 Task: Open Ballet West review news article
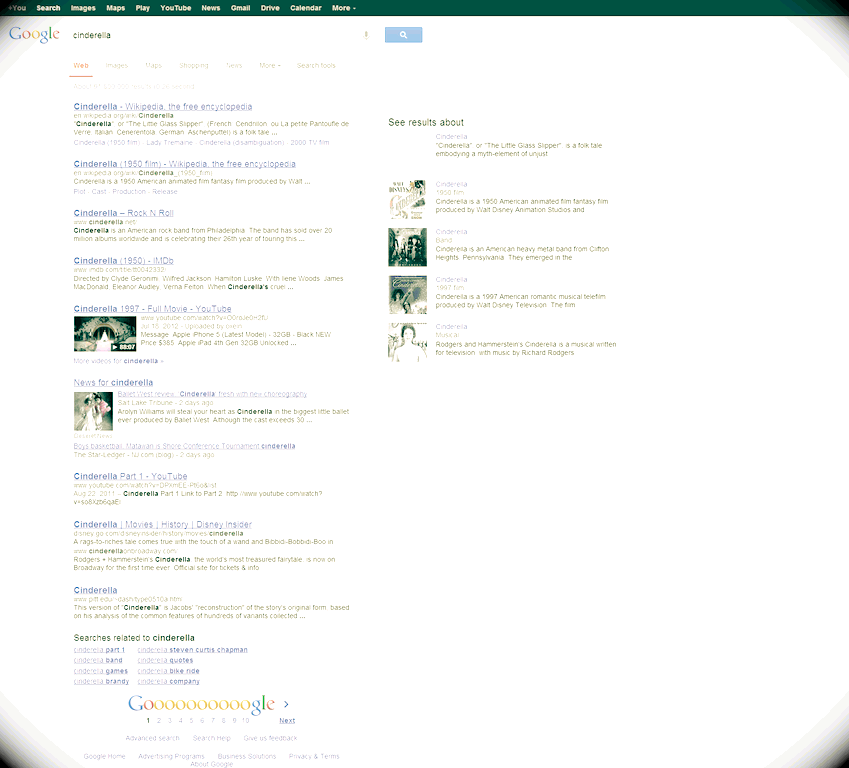coord(212,394)
